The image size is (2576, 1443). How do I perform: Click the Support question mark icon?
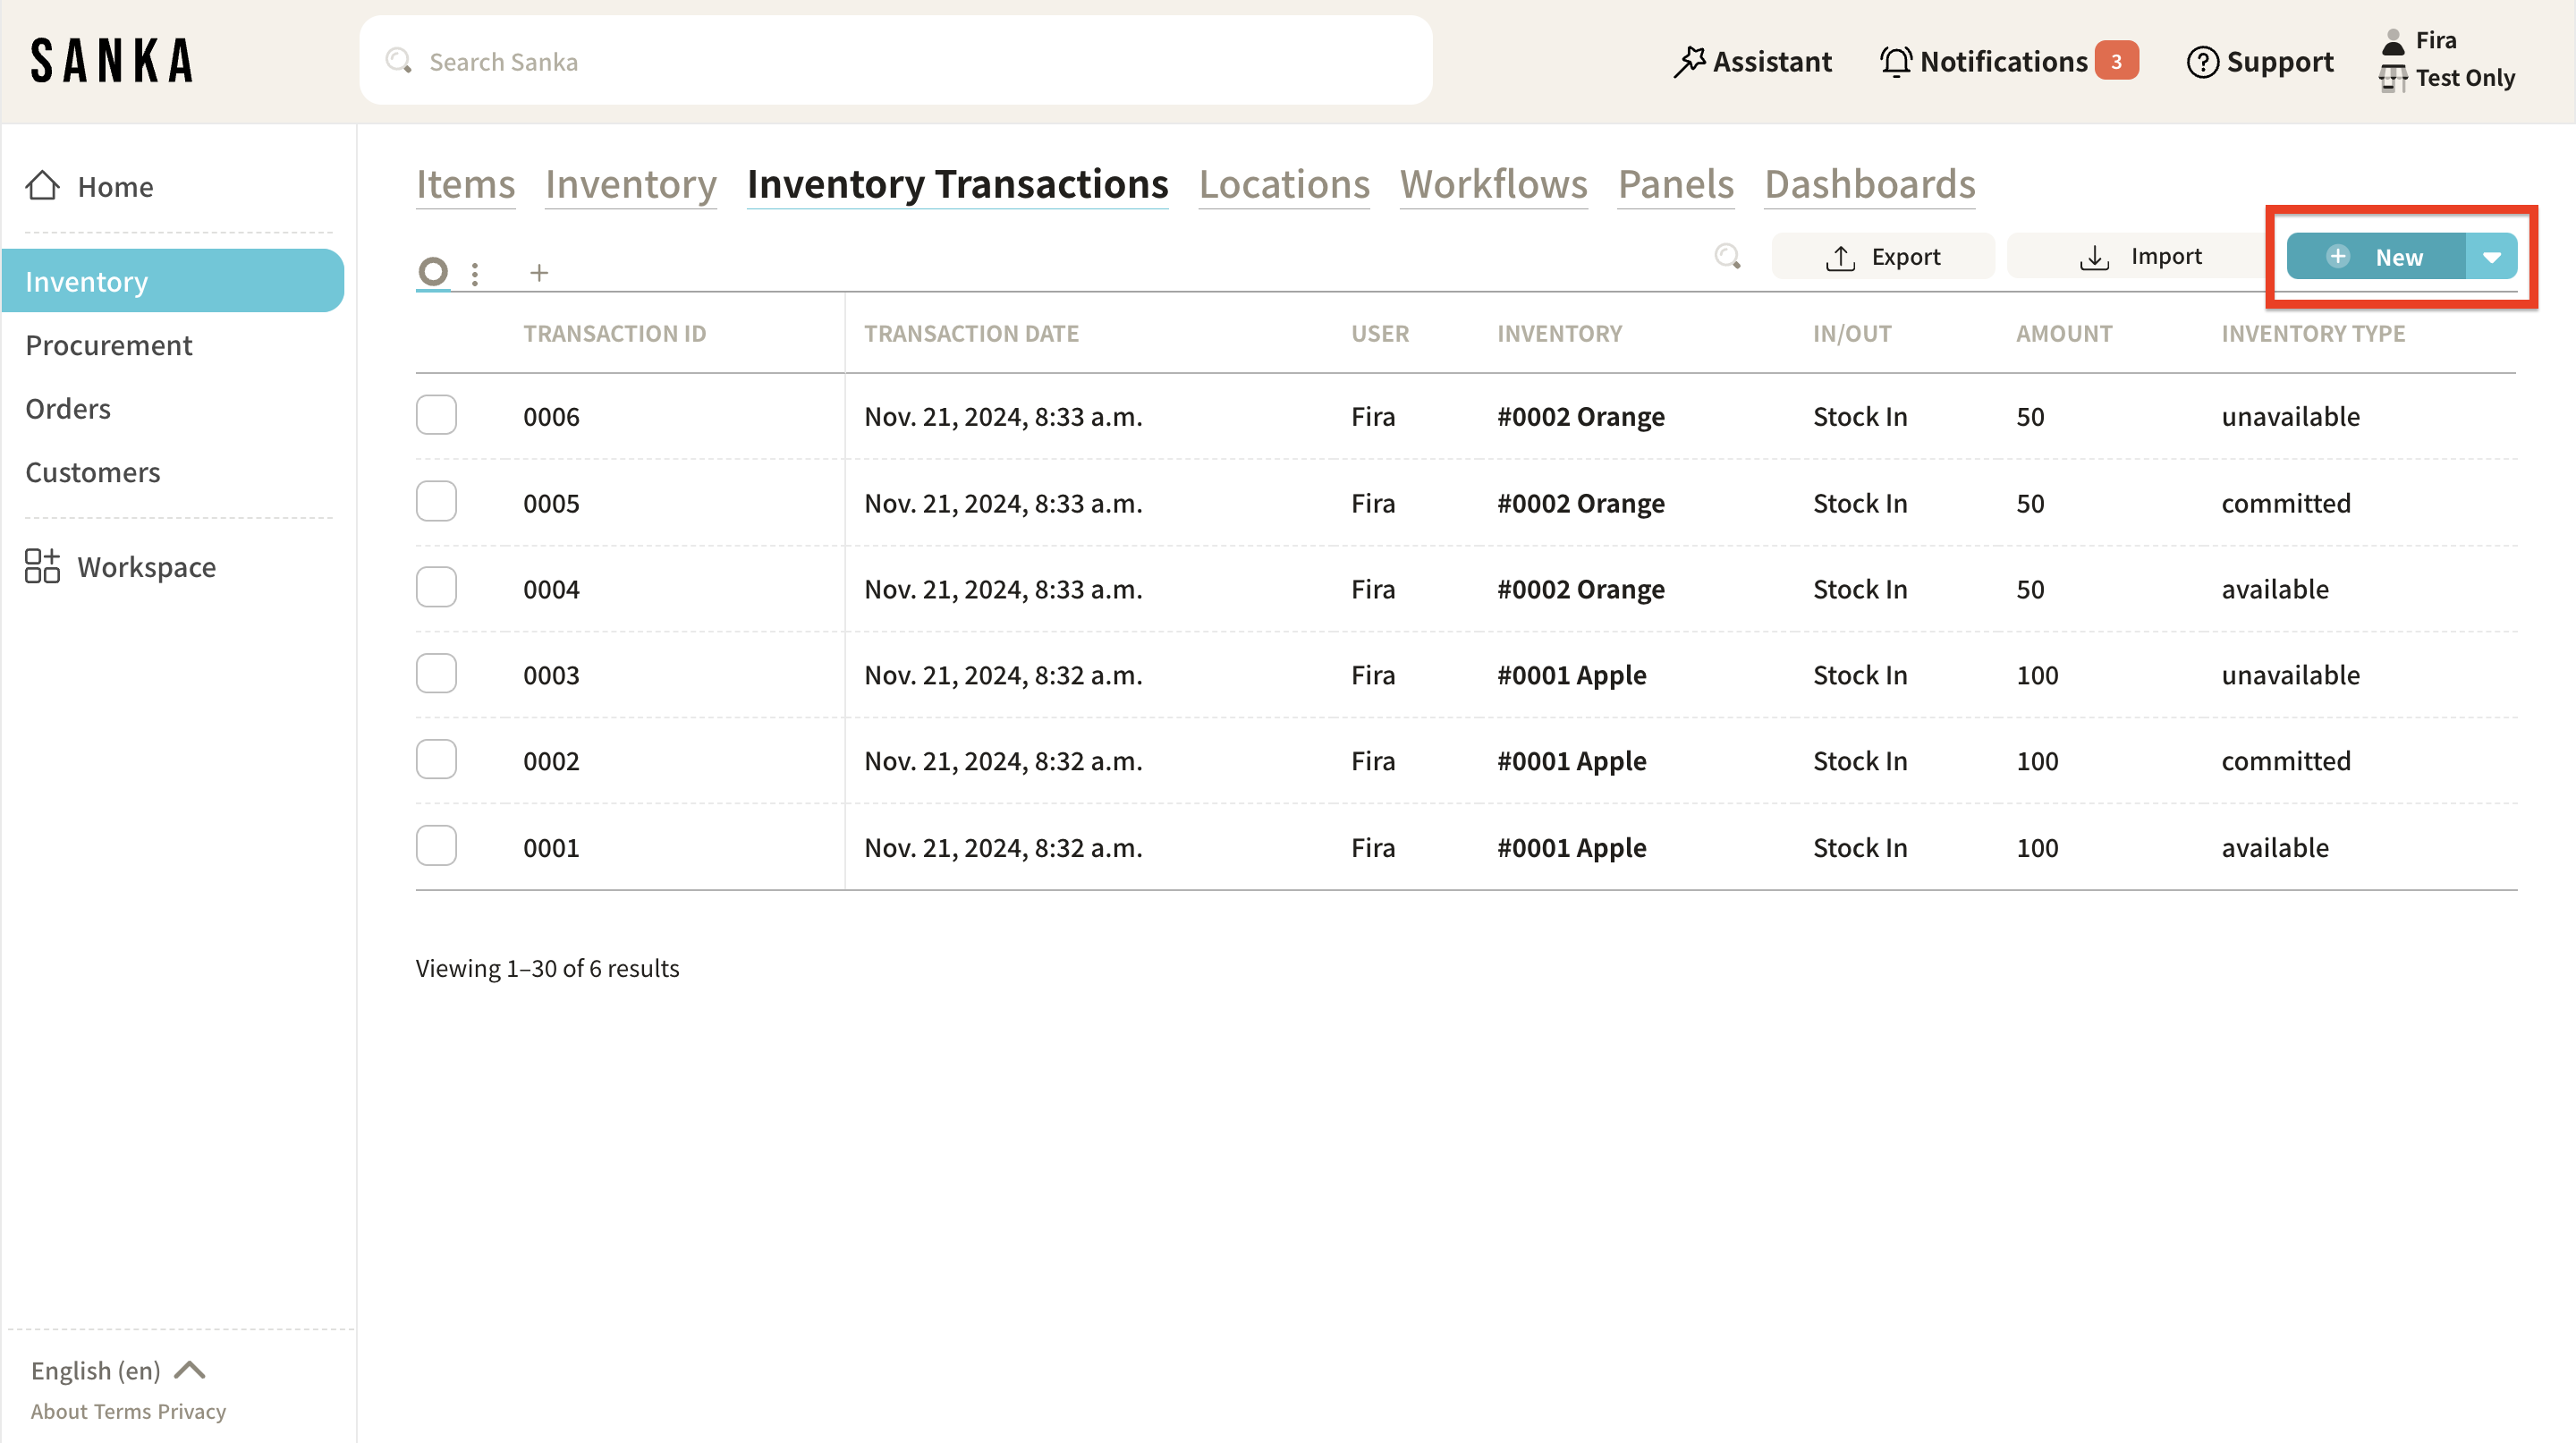tap(2202, 62)
